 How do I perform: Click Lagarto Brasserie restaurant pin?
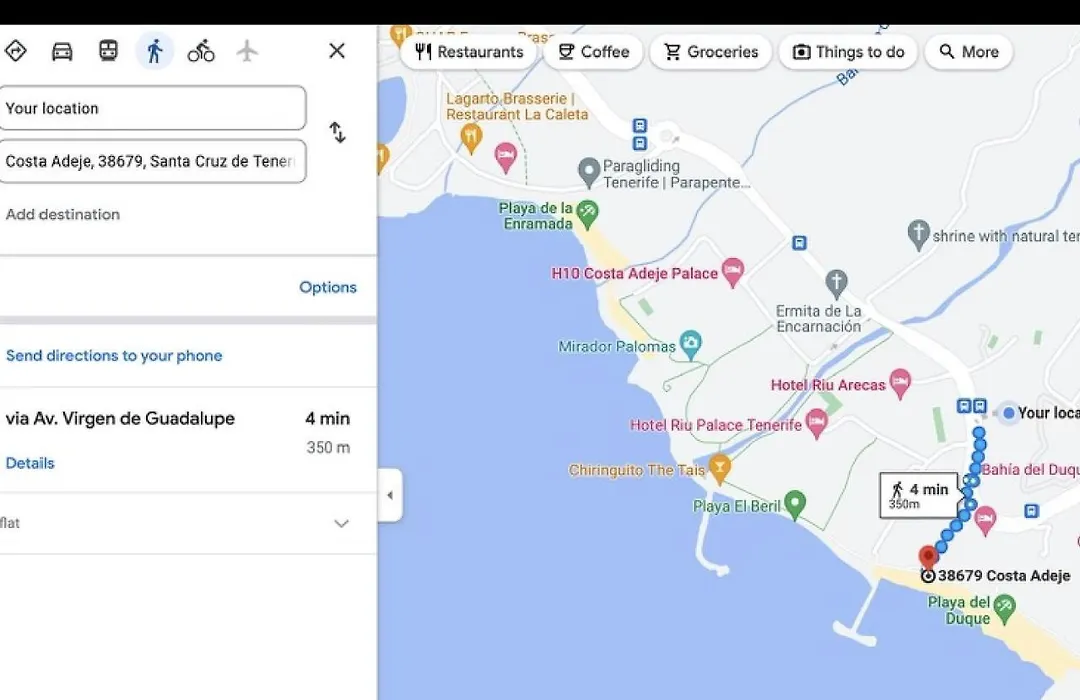471,138
